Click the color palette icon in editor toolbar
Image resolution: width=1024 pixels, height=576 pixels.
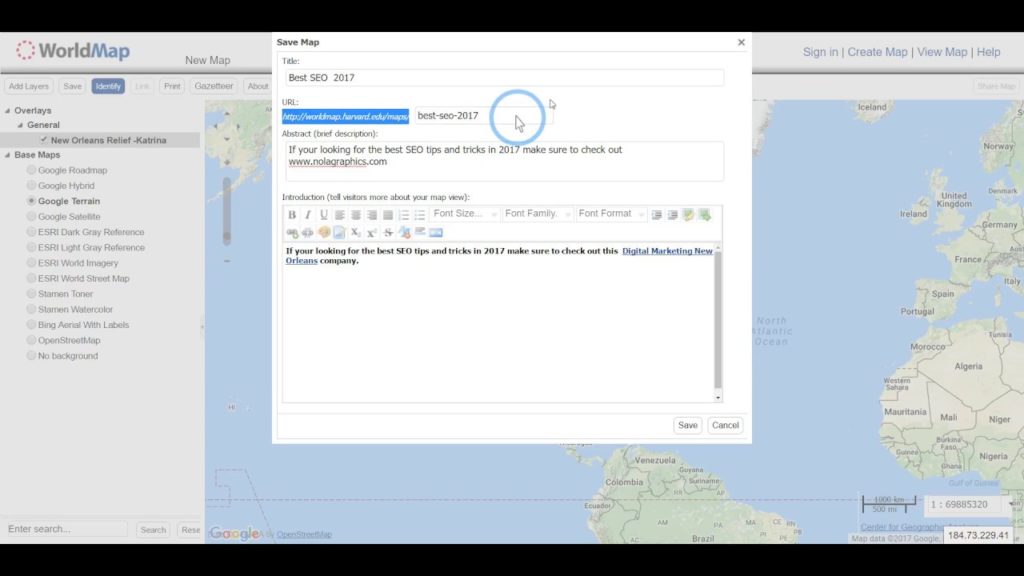324,232
